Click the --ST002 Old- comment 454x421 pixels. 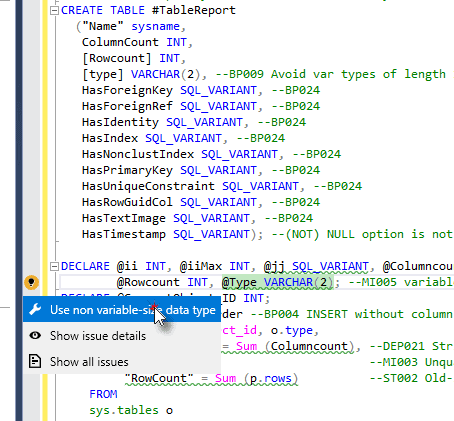412,378
